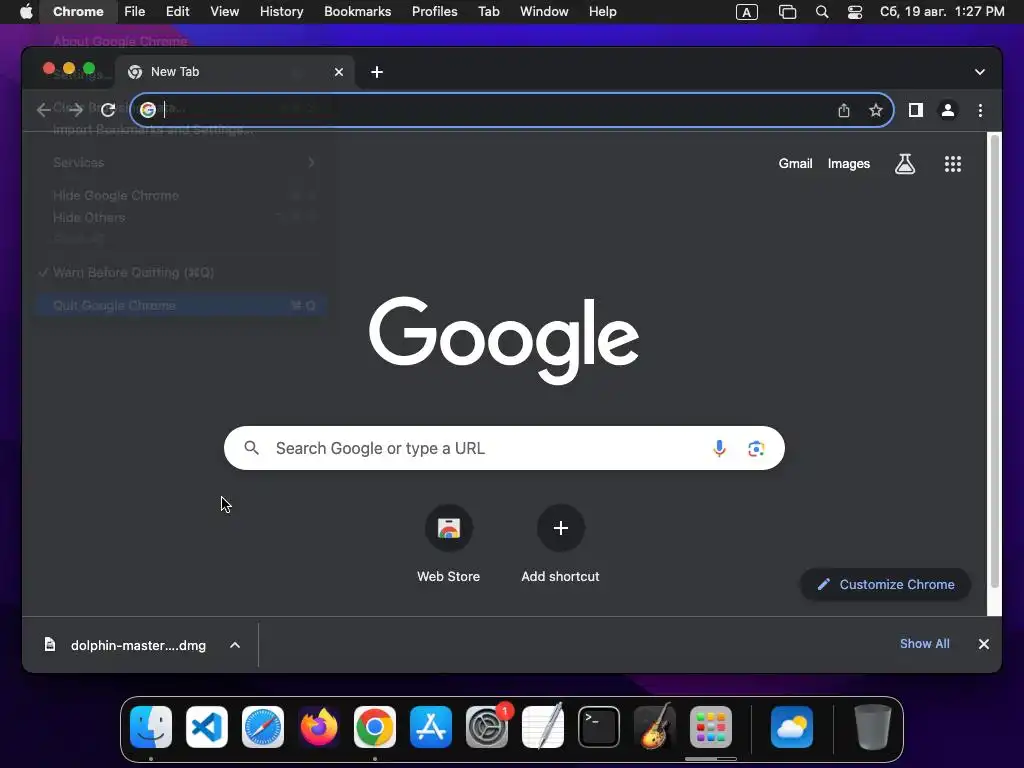Open Control Center in the menu bar

click(854, 12)
